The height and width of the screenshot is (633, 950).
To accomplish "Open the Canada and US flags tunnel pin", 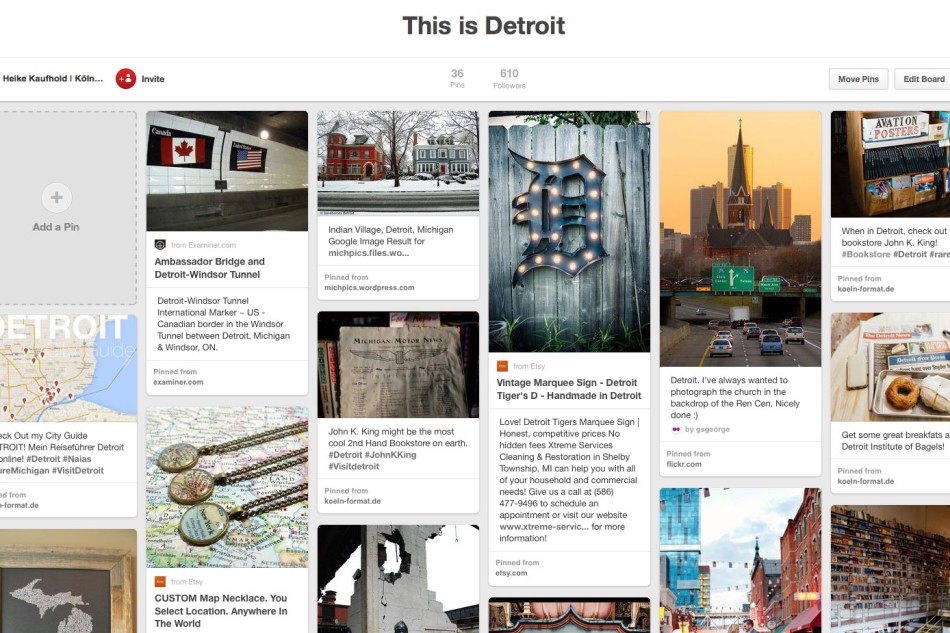I will (x=227, y=171).
